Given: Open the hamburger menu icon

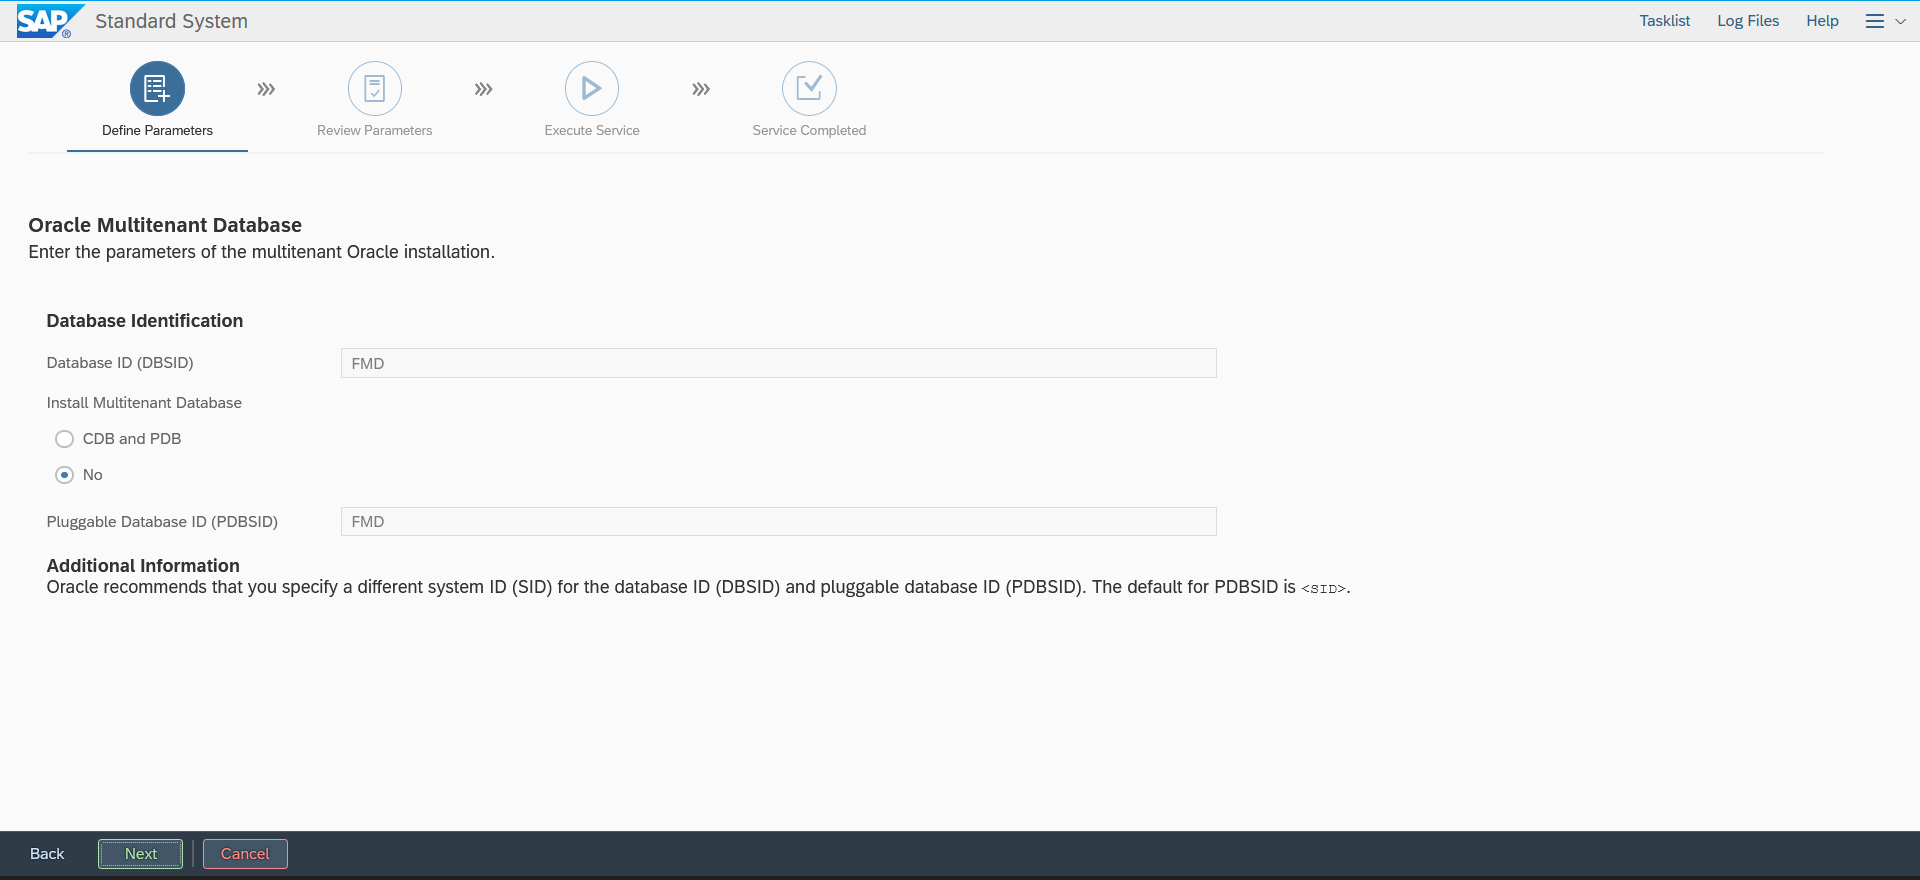Looking at the screenshot, I should [x=1875, y=21].
